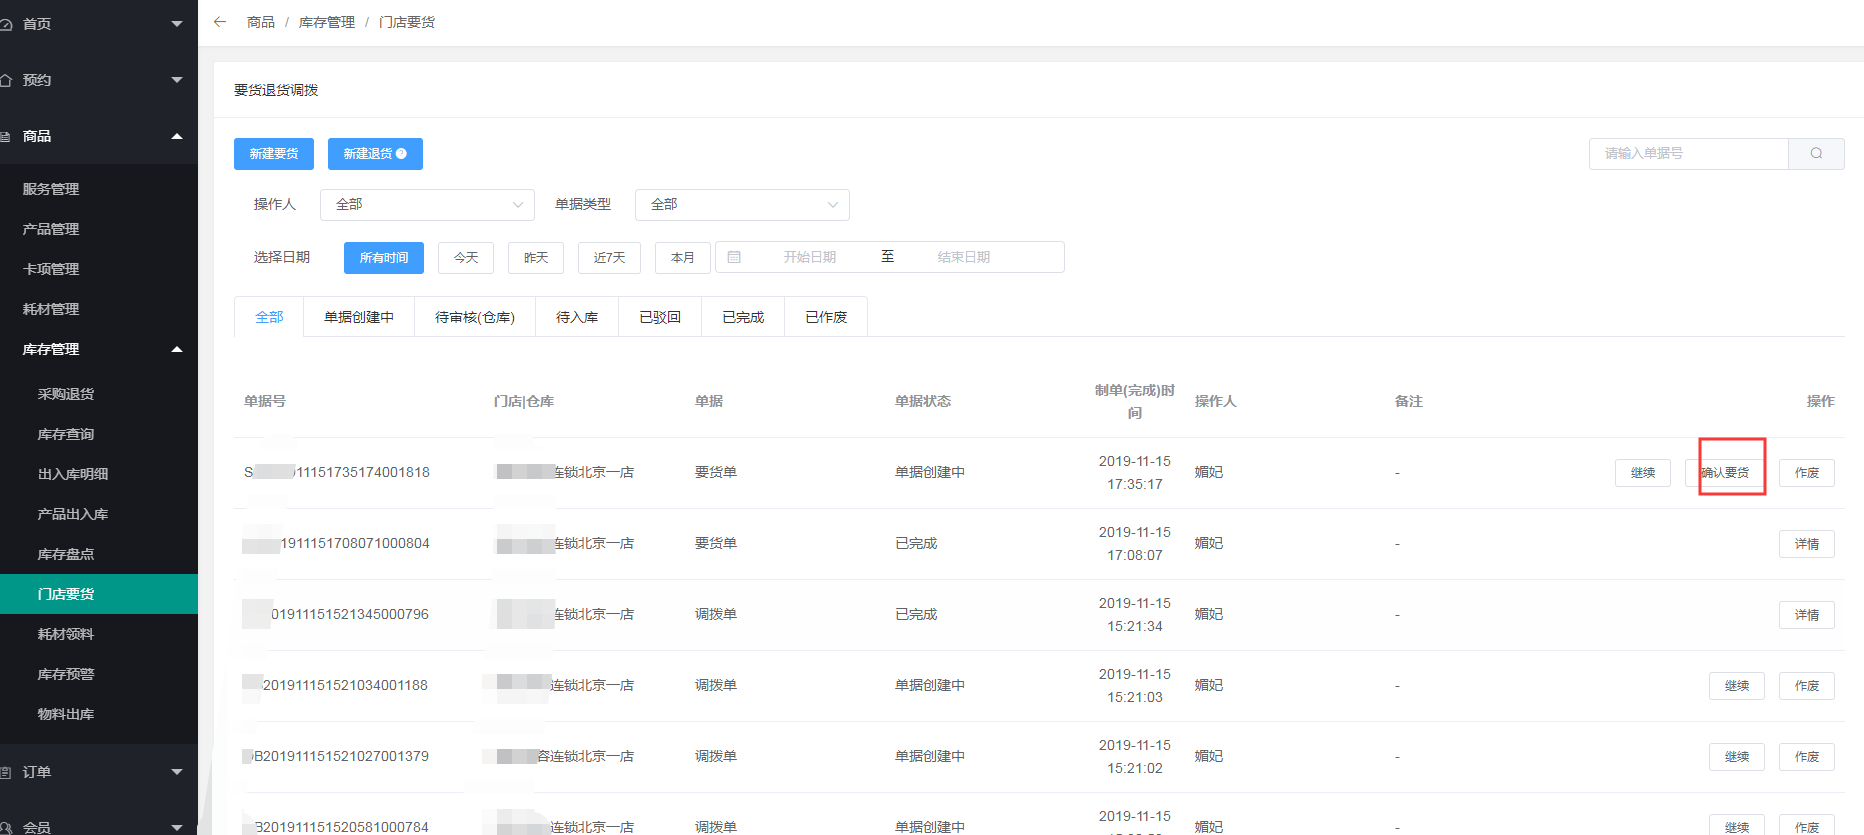Collapse the 库存管理 submenu arrow
The image size is (1864, 835).
tap(177, 349)
